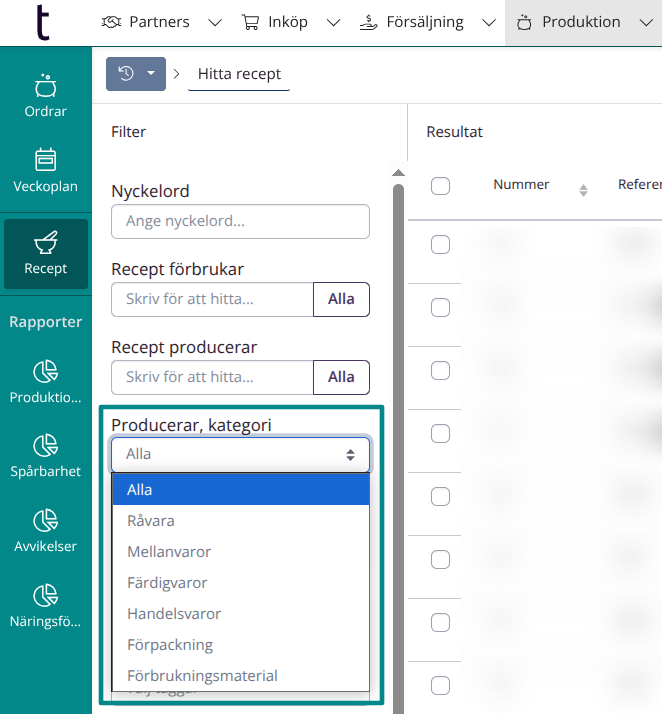Screen dimensions: 662x714
Task: Click the app logo in top-left
Action: 41,22
